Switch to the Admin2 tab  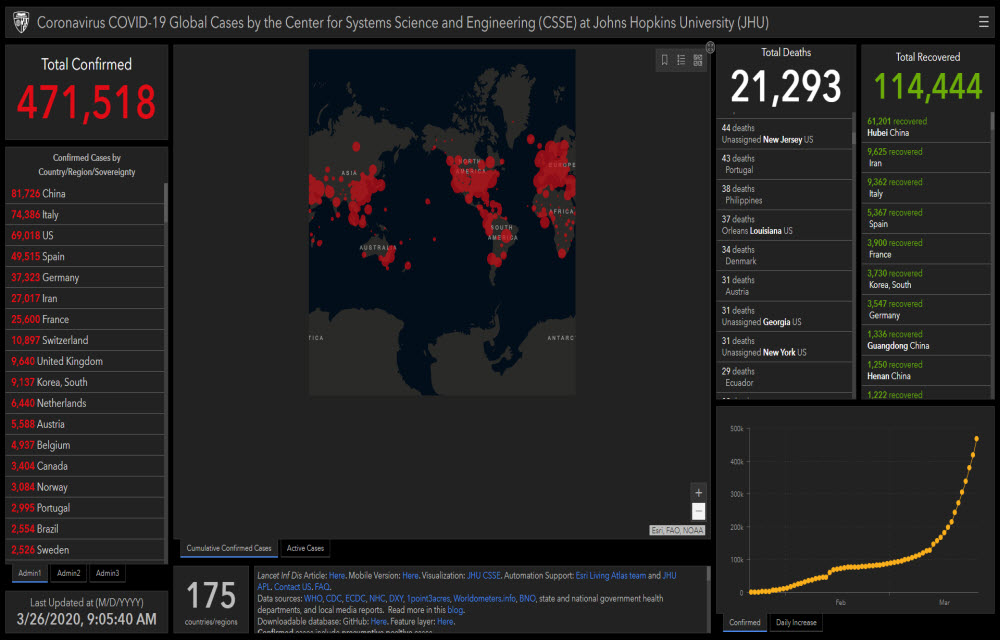coord(68,573)
